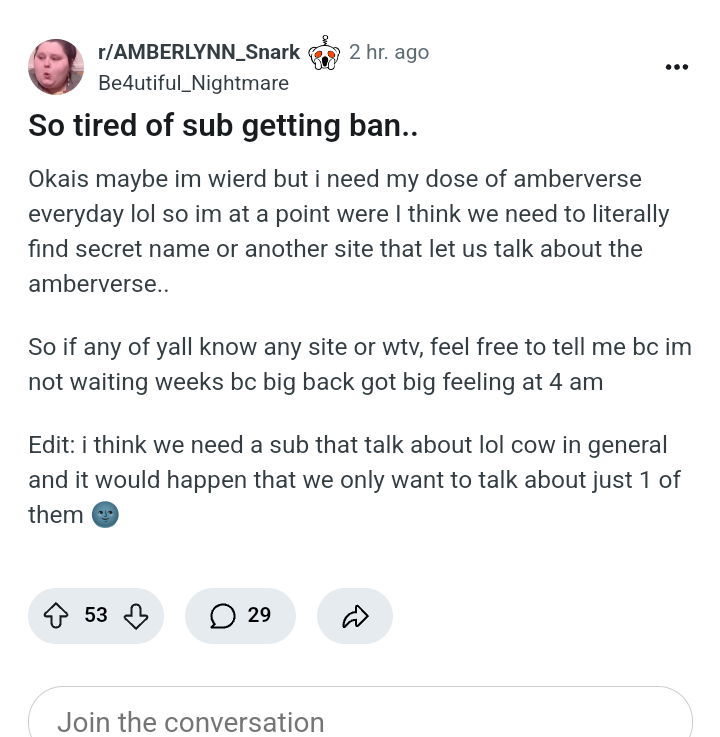Screen dimensions: 720x737
Task: Focus the 'Join the conversation' comment box
Action: (360, 712)
